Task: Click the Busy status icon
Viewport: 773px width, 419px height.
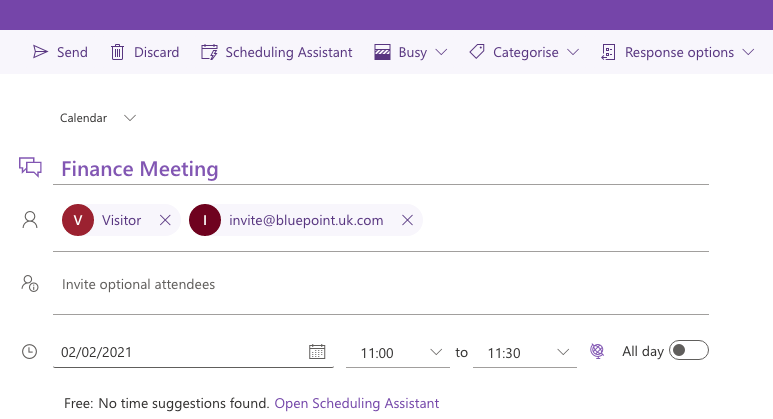Action: (x=382, y=52)
